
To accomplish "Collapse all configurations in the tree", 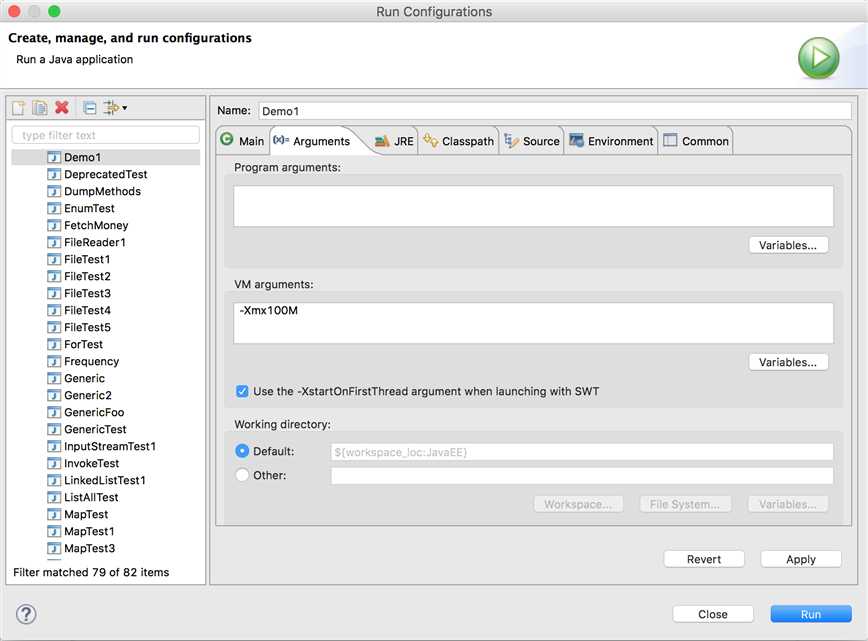I will (x=89, y=108).
